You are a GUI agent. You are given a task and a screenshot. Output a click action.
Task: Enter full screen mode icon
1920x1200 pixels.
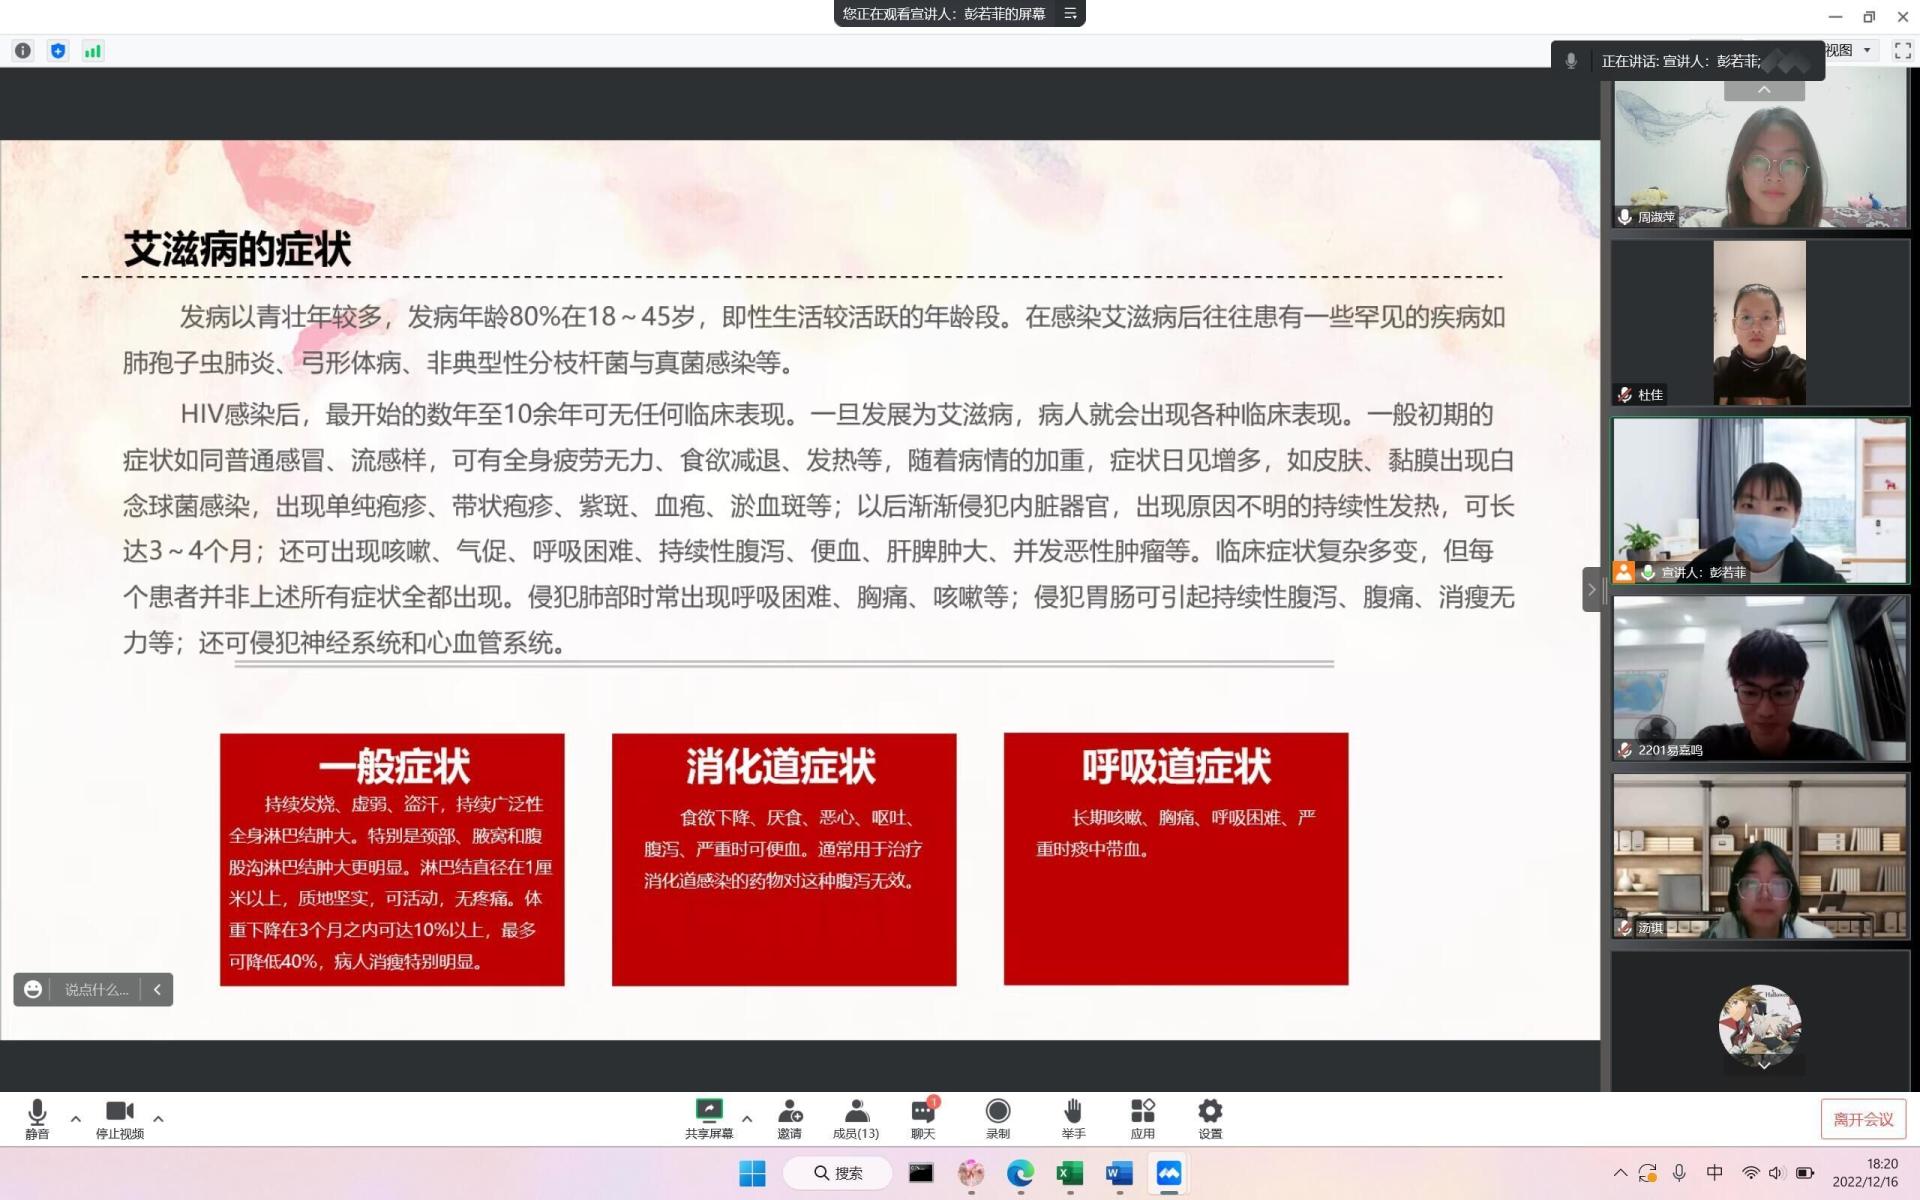pyautogui.click(x=1902, y=51)
